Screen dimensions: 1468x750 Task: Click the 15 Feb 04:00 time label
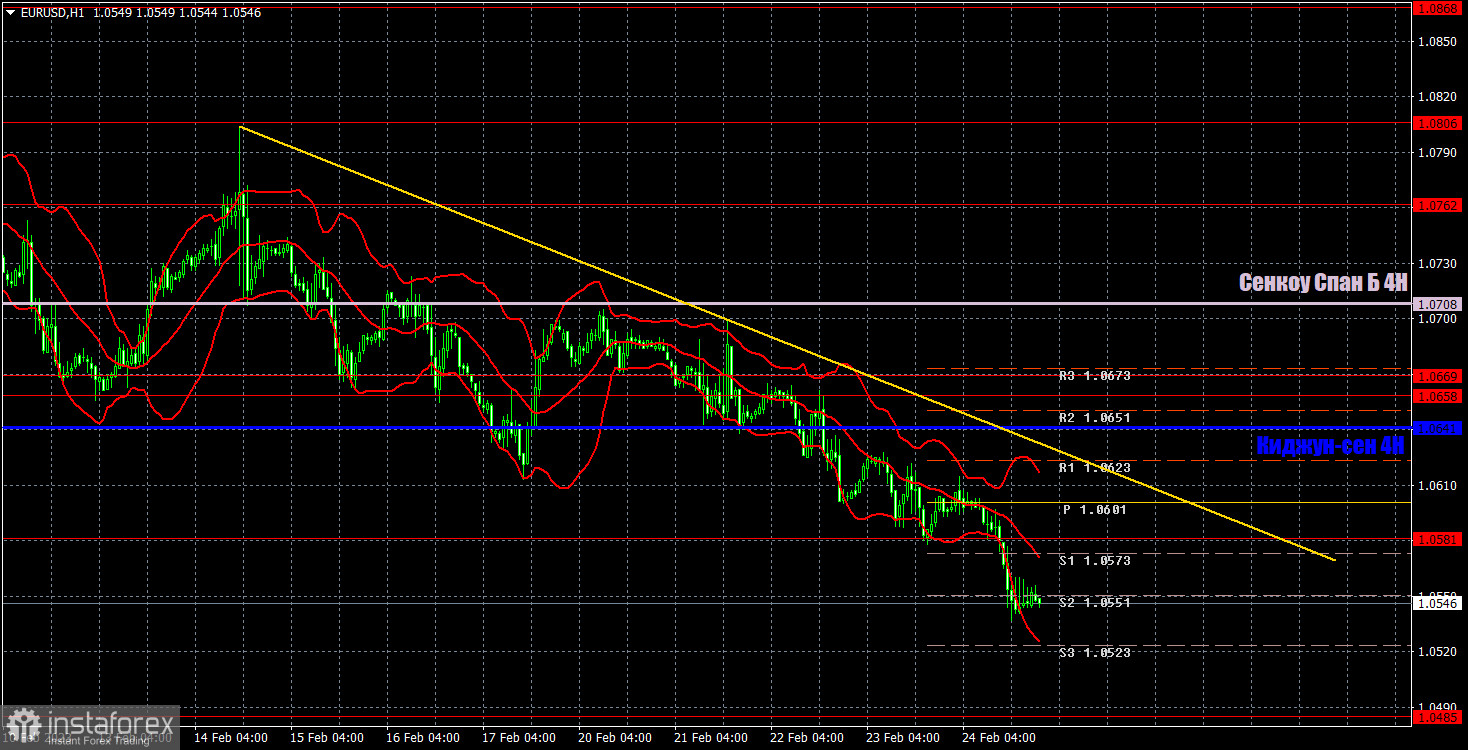(x=327, y=738)
